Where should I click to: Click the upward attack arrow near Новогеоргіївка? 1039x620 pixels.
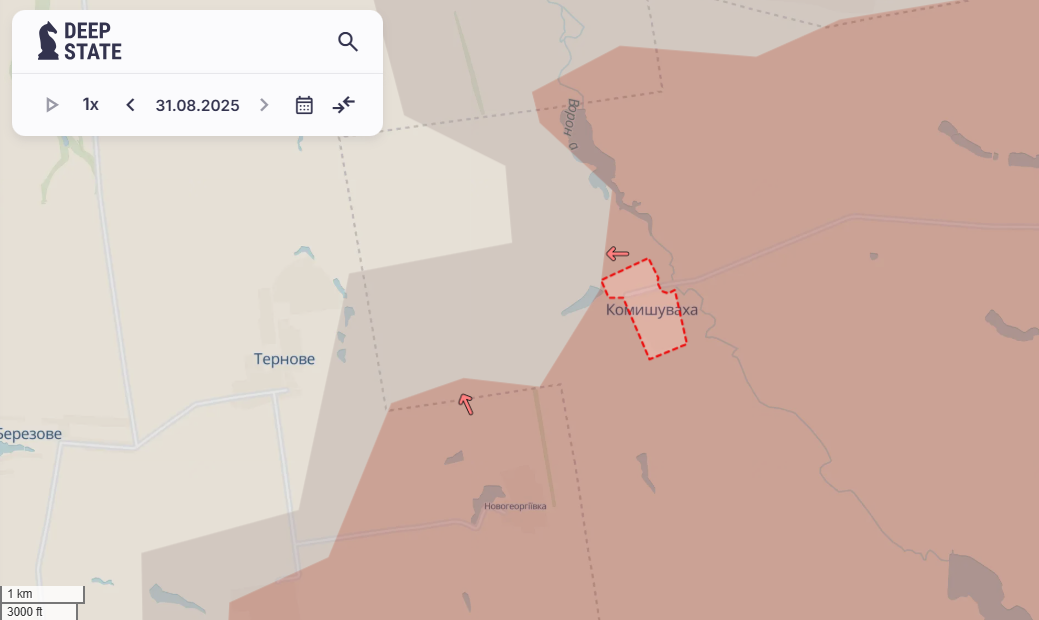click(x=466, y=404)
